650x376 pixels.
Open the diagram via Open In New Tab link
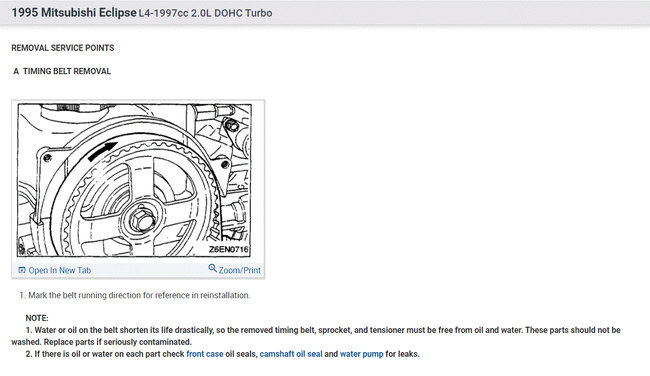tap(60, 270)
